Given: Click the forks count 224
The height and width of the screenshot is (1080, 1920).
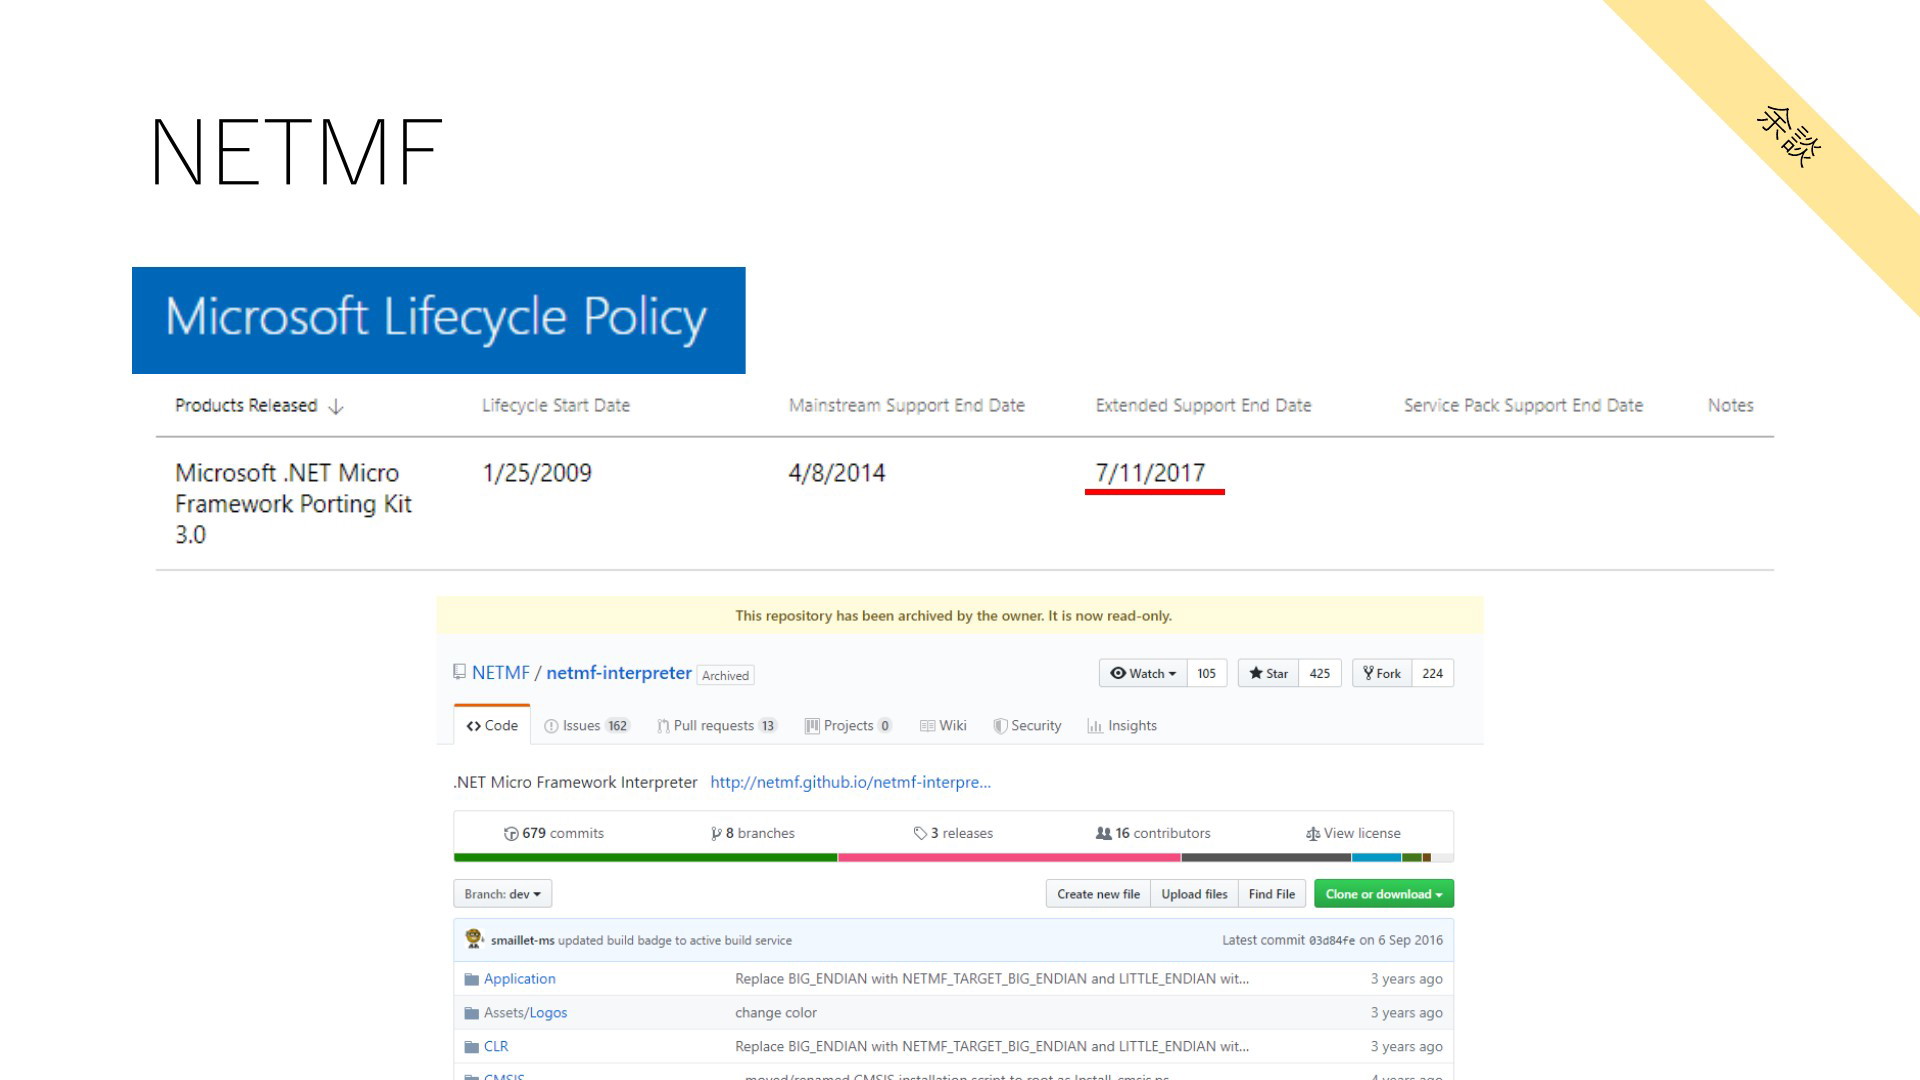Looking at the screenshot, I should pyautogui.click(x=1433, y=673).
